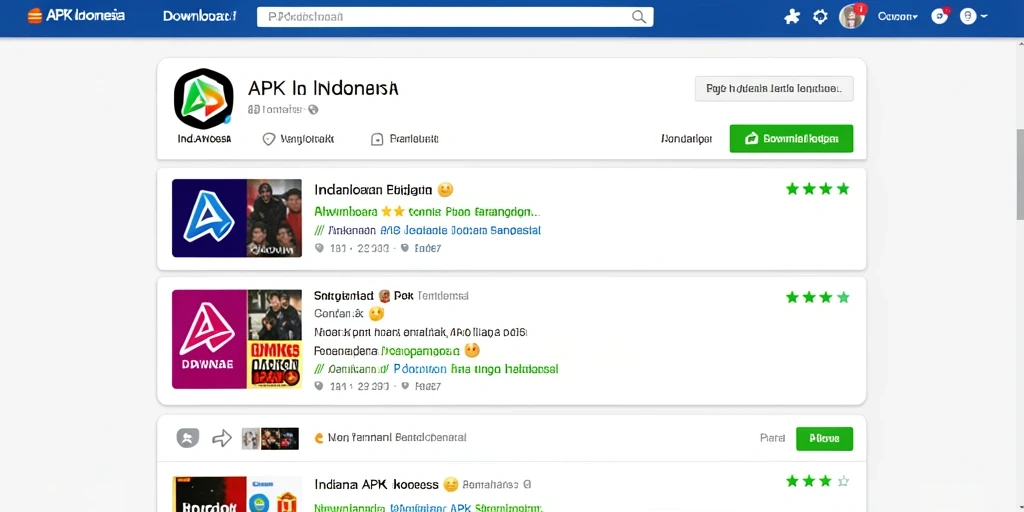Click the three-star rating of Indiana APK listing
The height and width of the screenshot is (512, 1024).
point(818,481)
